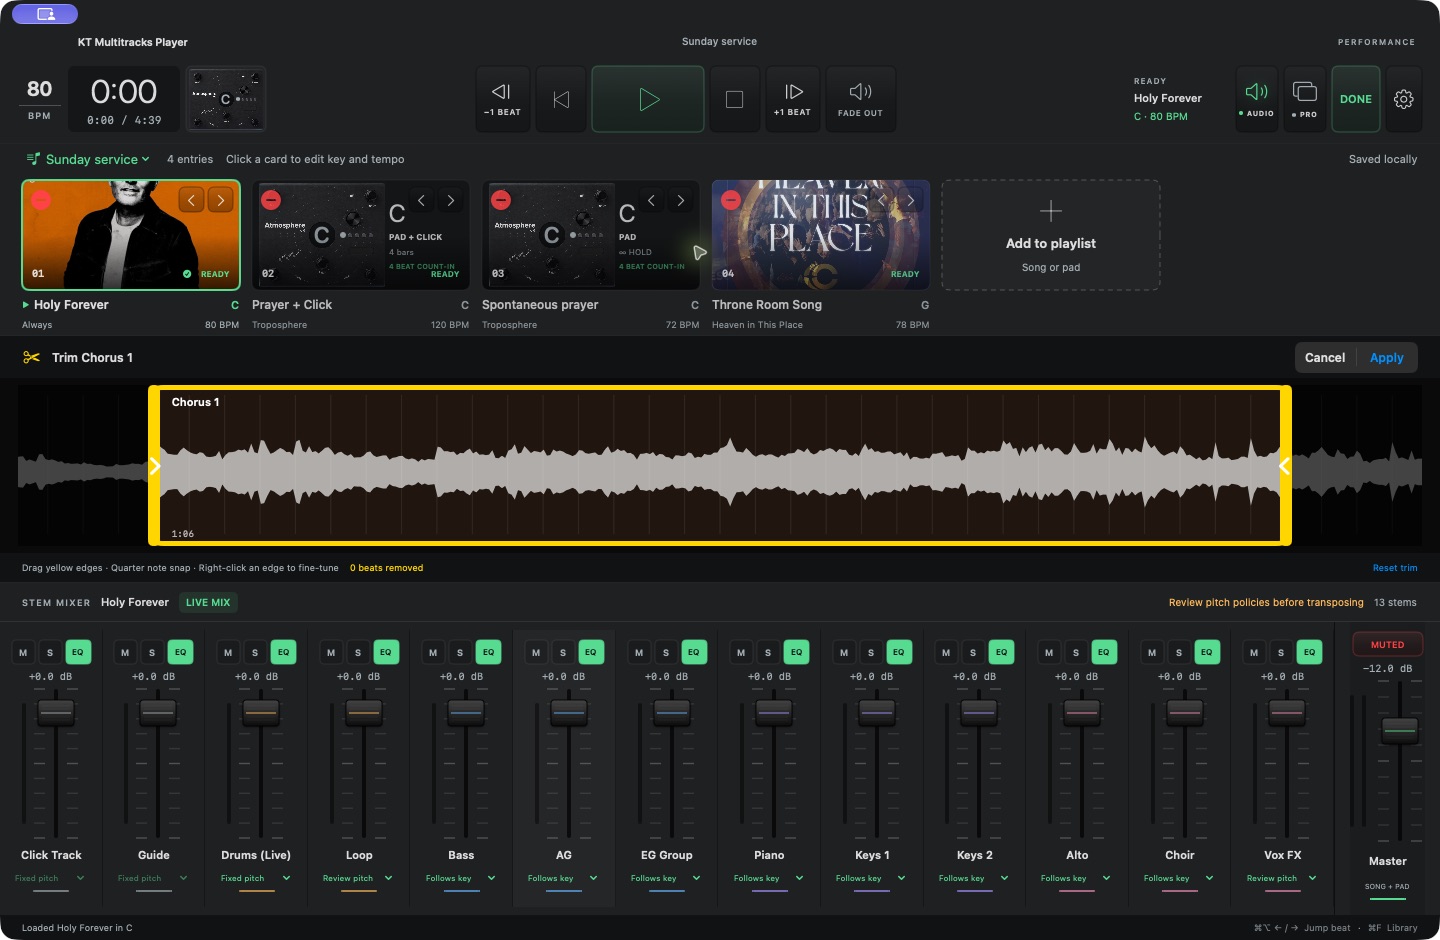The width and height of the screenshot is (1440, 940).
Task: Toggle the master MUTED button
Action: [1387, 645]
